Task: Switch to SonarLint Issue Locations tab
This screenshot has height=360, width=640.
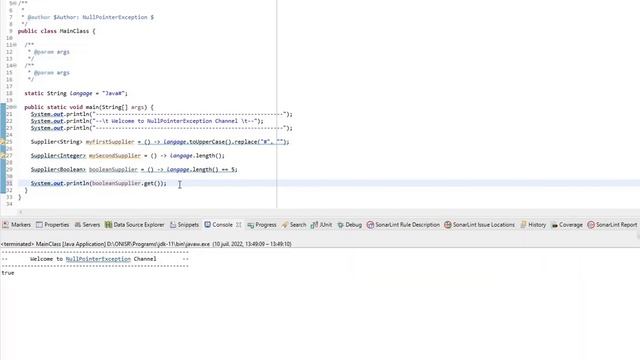Action: (480, 224)
